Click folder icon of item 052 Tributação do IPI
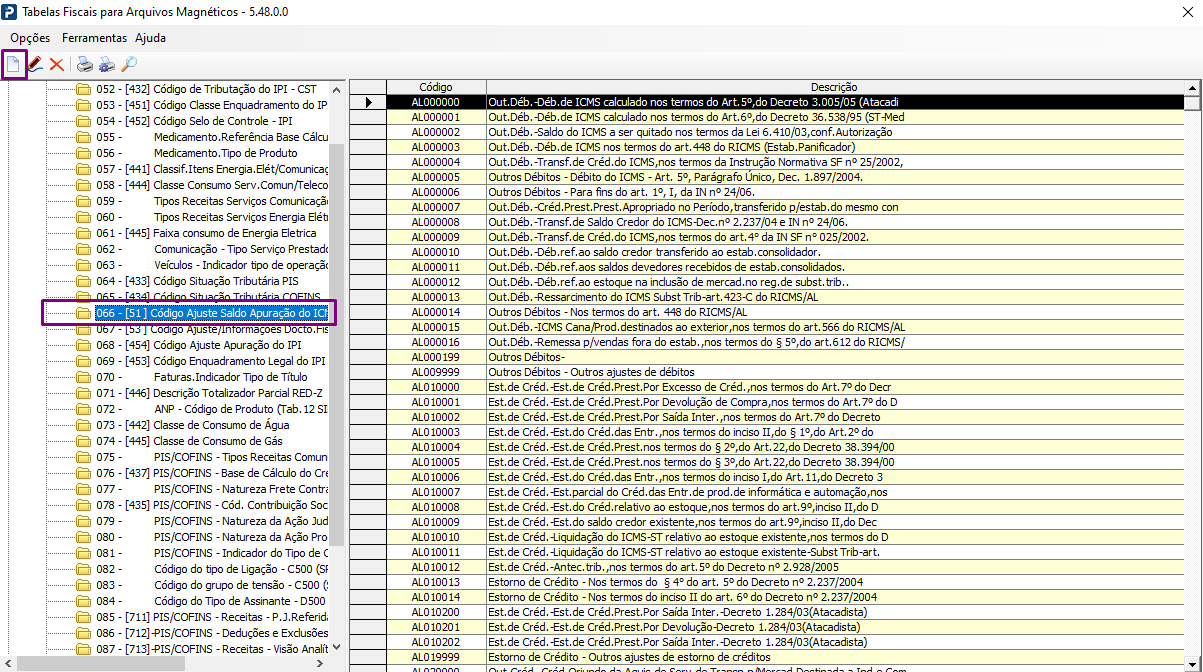The width and height of the screenshot is (1203, 672). click(x=83, y=89)
